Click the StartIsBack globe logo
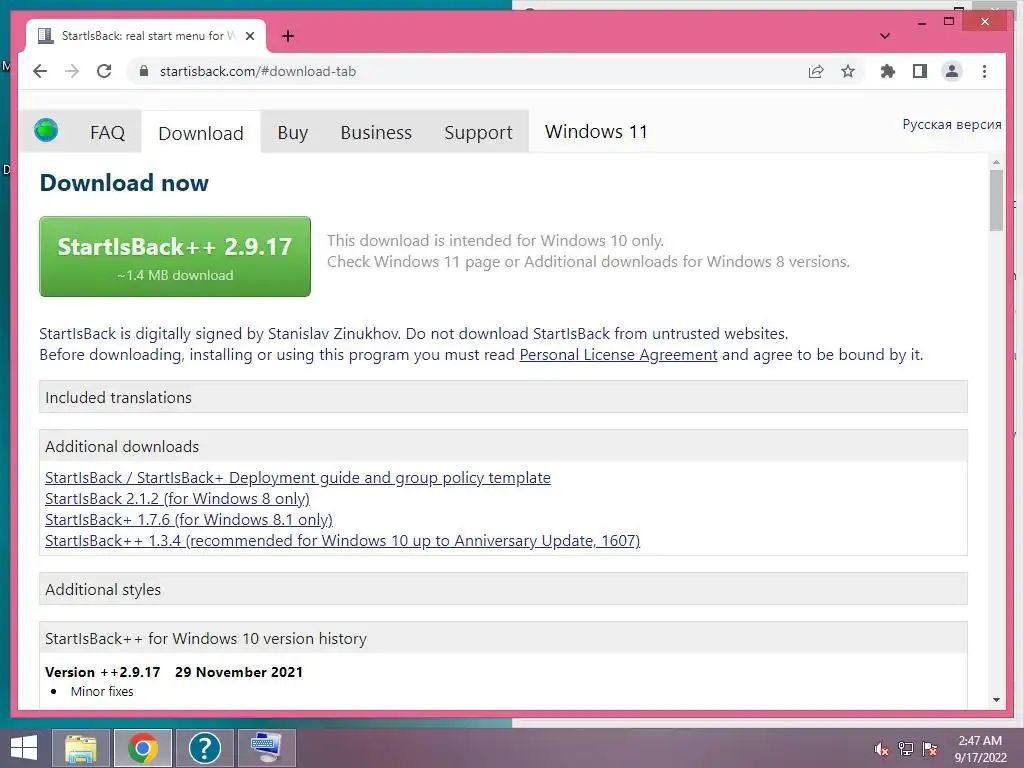This screenshot has height=768, width=1024. coord(46,130)
